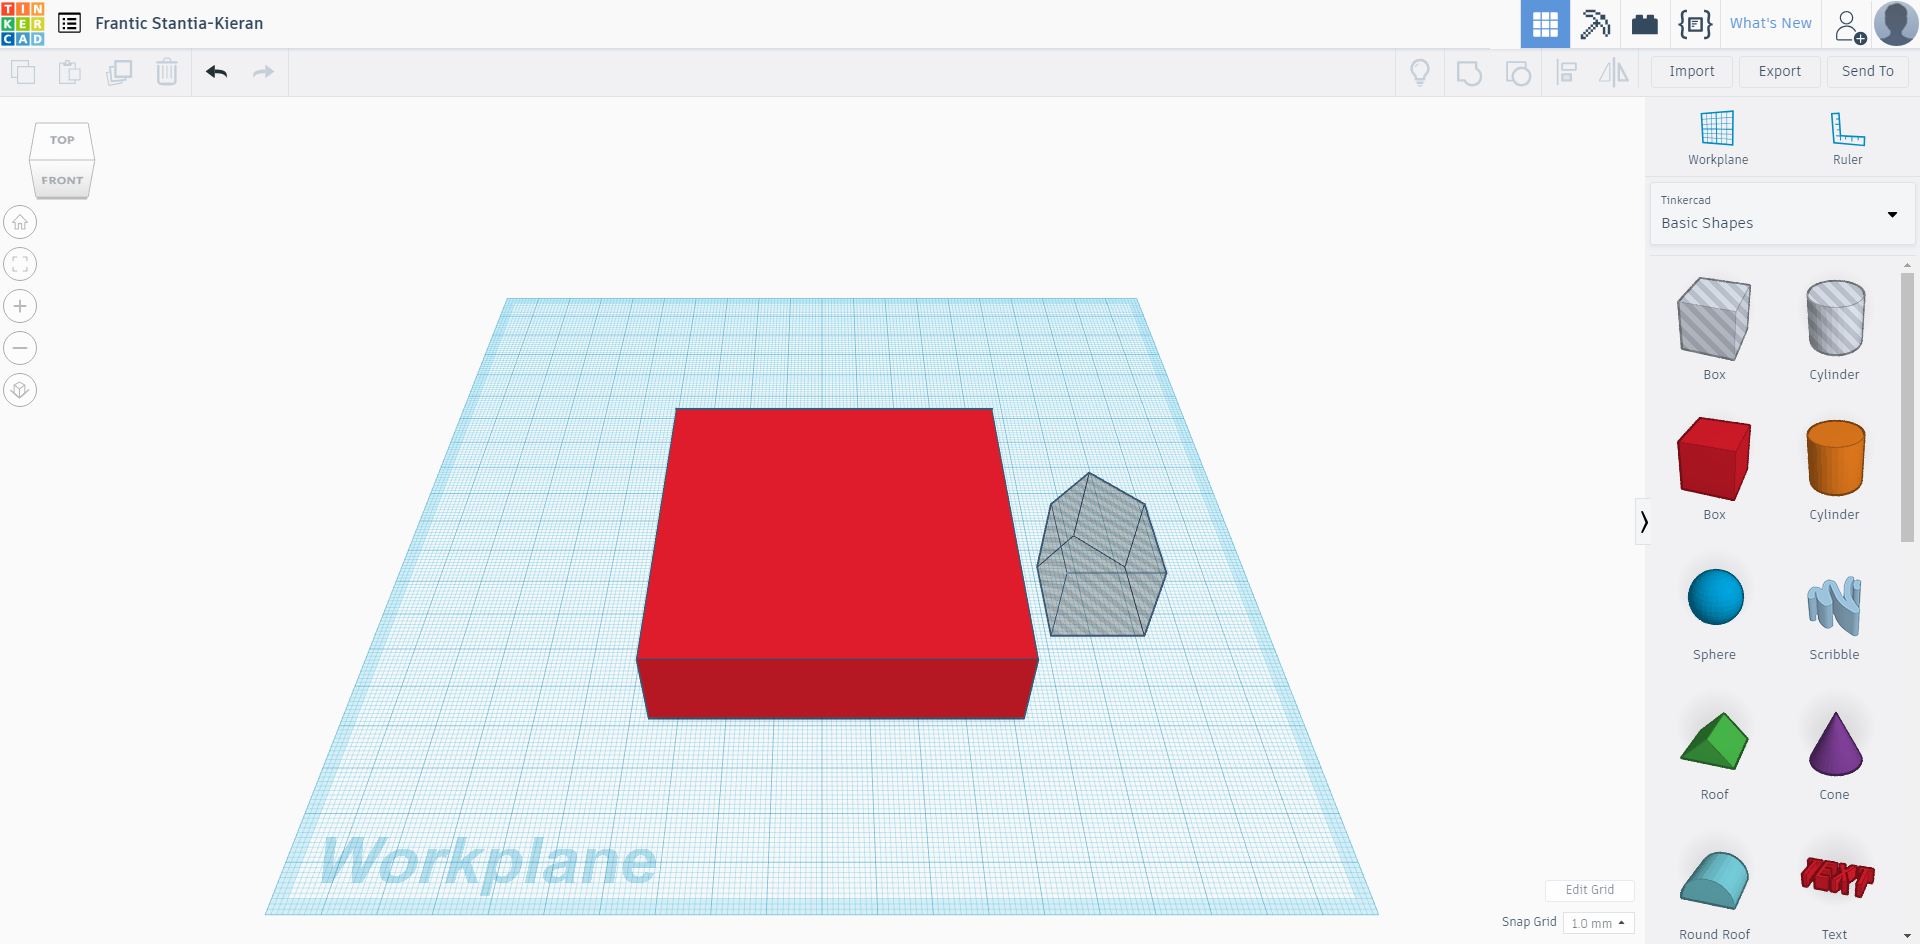Click the Ungroup shapes icon
This screenshot has height=944, width=1920.
(1518, 72)
